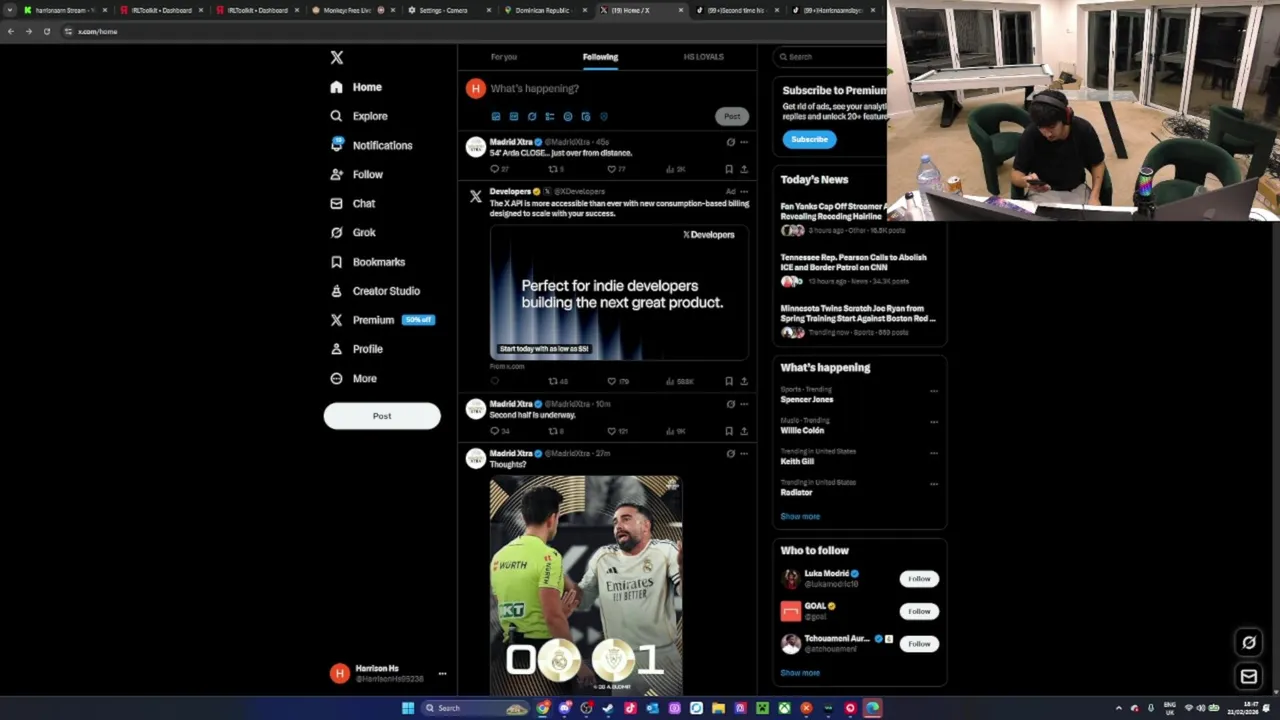
Task: Open File Explorer from taskbar
Action: click(x=718, y=708)
